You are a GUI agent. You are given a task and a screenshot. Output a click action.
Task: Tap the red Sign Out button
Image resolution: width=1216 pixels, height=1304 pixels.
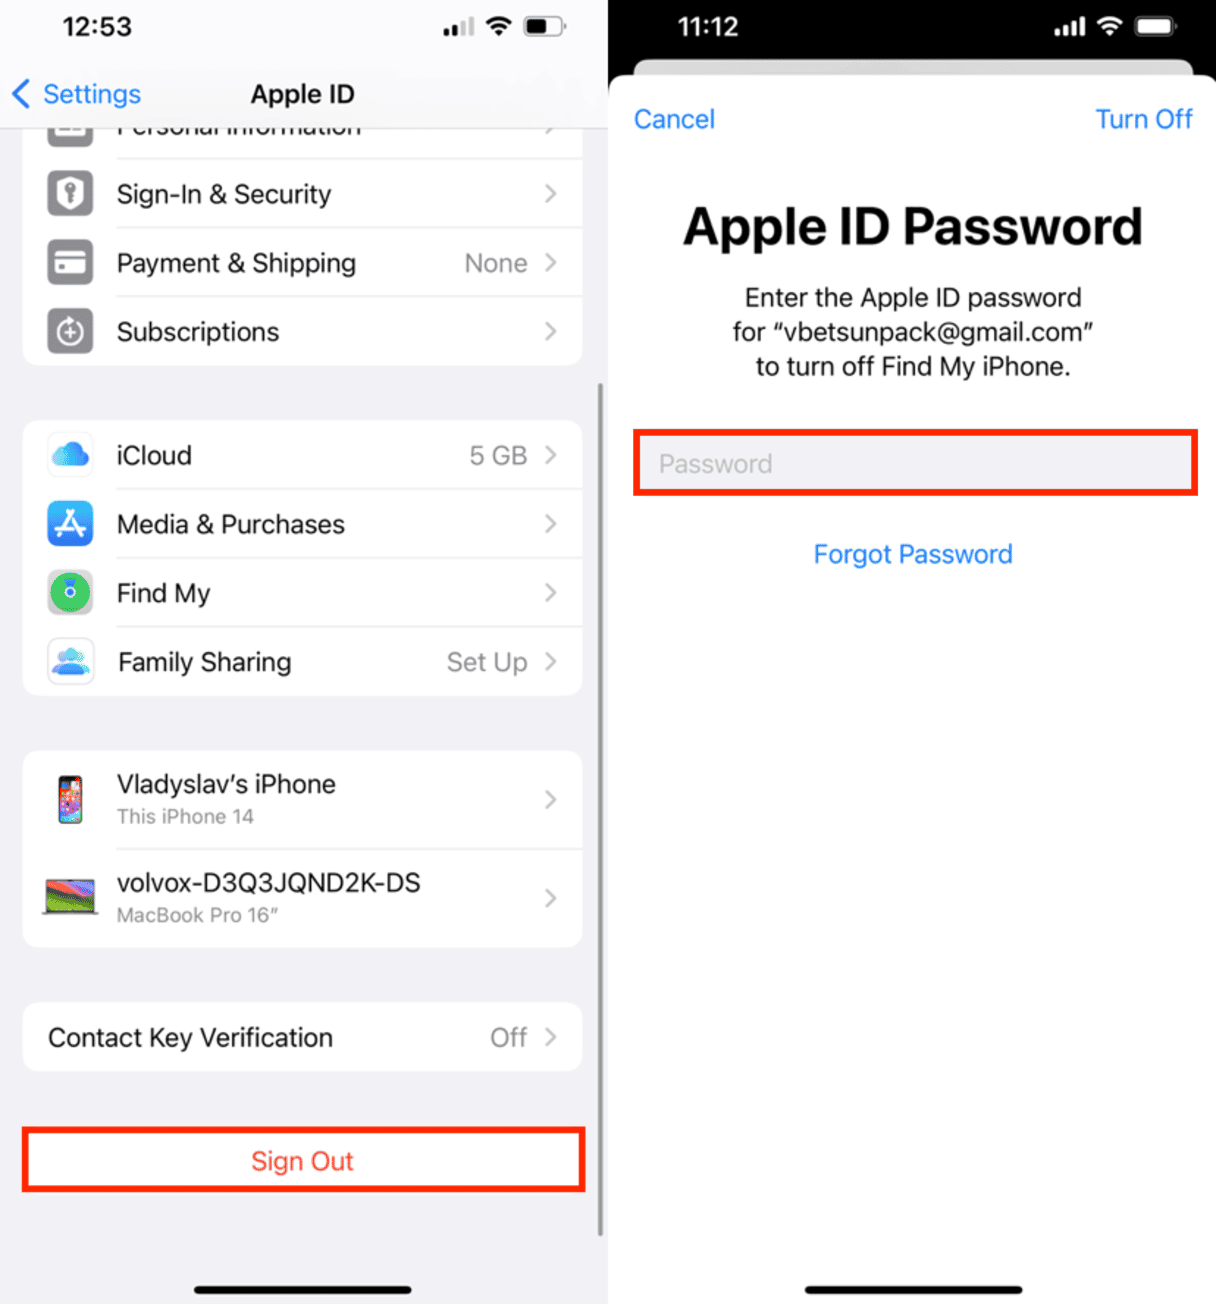303,1160
